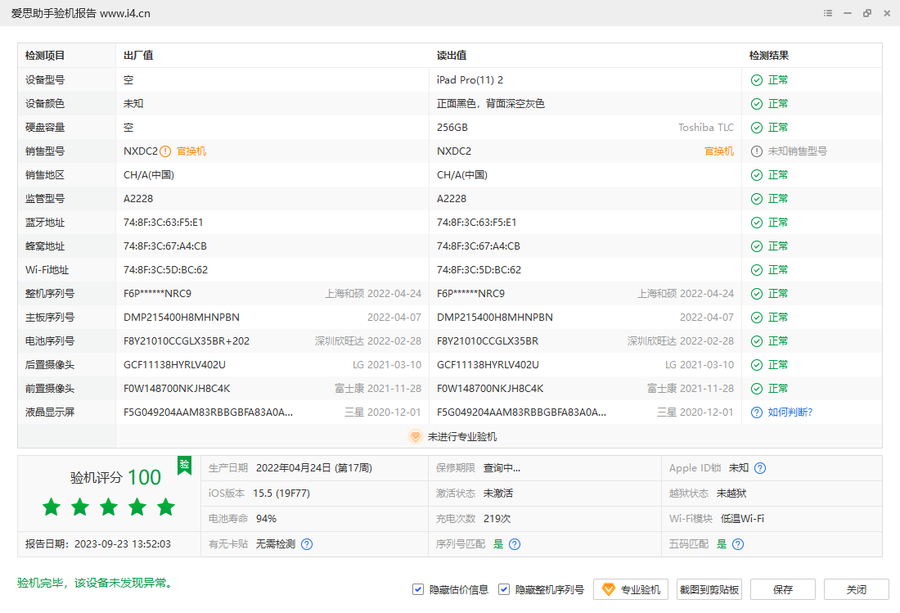Click the 查询中... warranty value
Image resolution: width=900 pixels, height=613 pixels.
[x=502, y=468]
